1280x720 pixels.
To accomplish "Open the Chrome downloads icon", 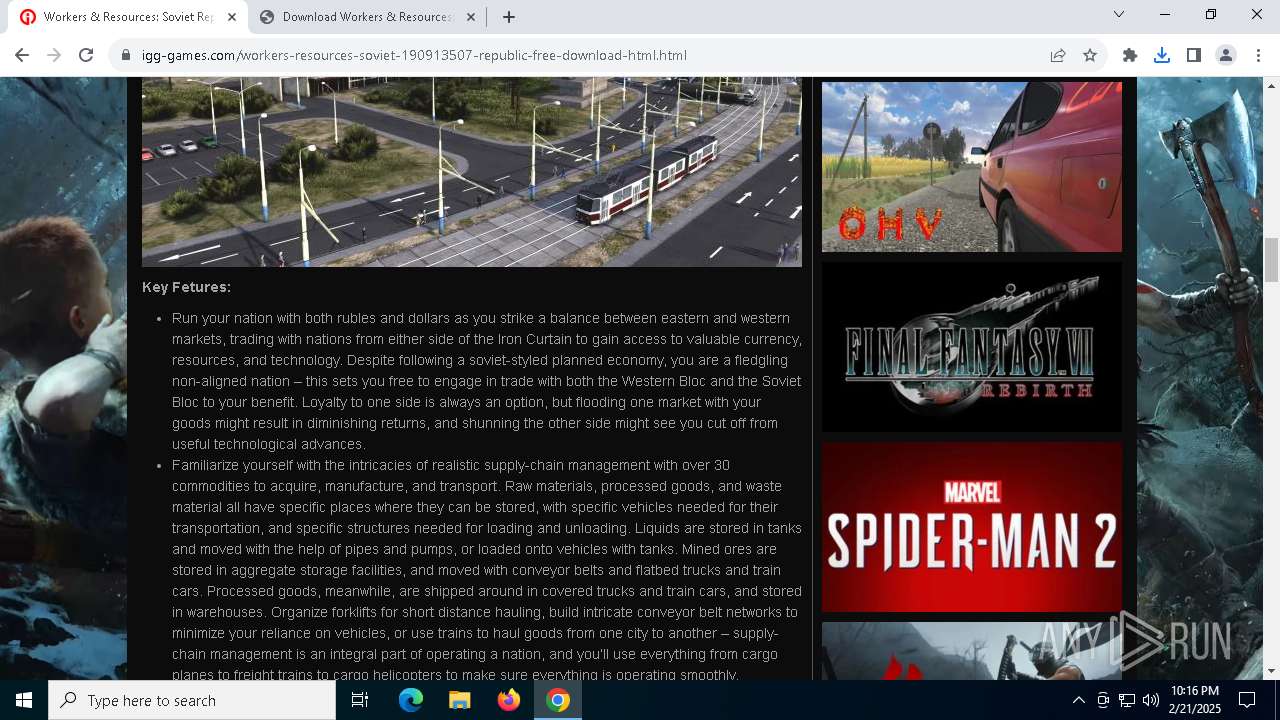I will [1162, 55].
